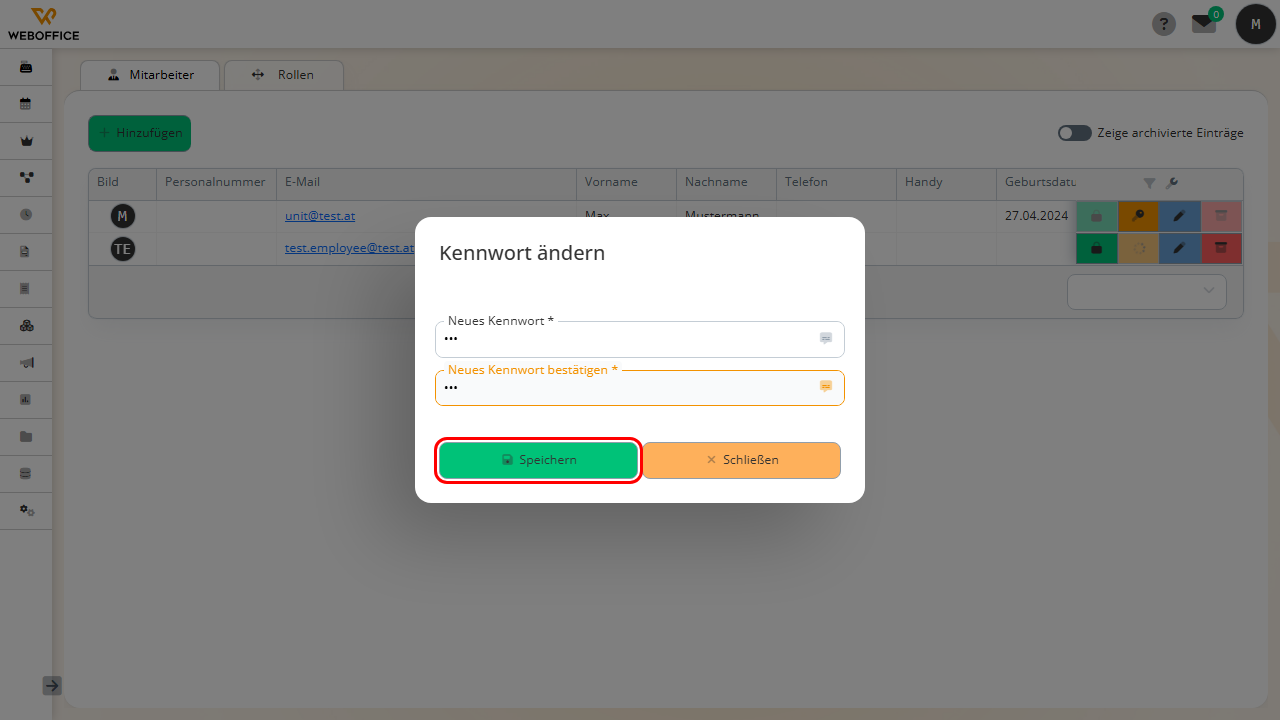Click the lock icon in test.employee row
Viewport: 1280px width, 720px height.
pyautogui.click(x=1097, y=248)
